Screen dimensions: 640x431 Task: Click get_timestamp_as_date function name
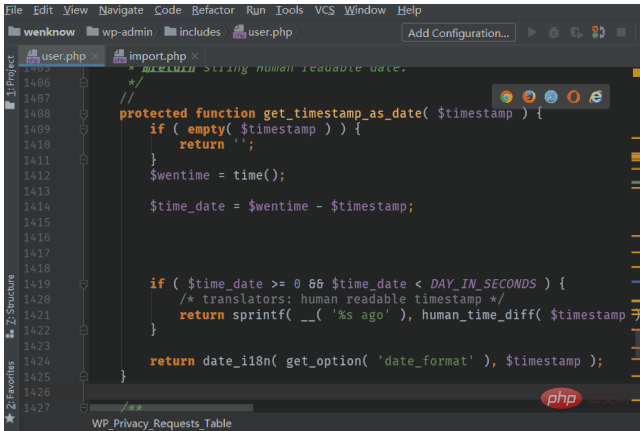coord(342,113)
